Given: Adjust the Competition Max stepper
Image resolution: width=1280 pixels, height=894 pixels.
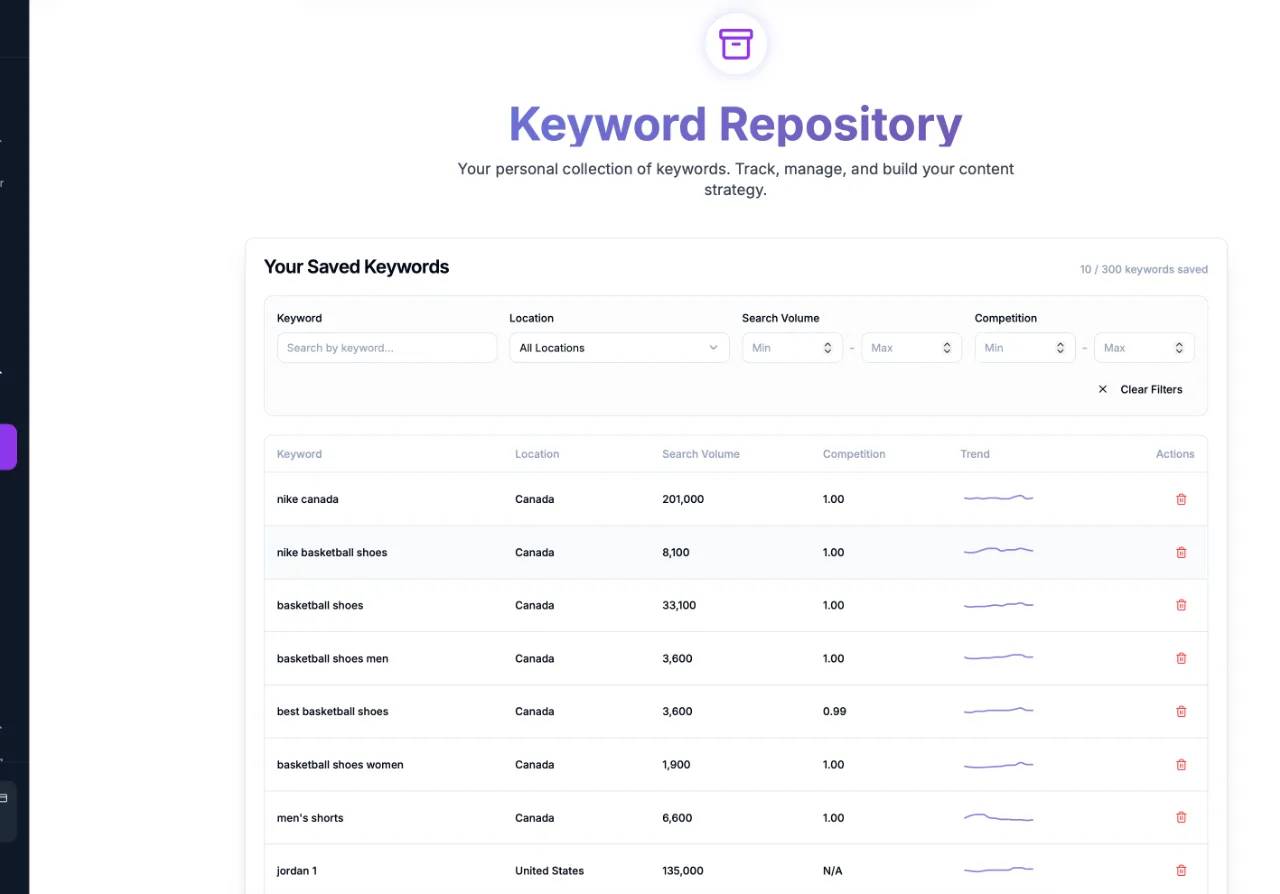Looking at the screenshot, I should coord(1179,348).
